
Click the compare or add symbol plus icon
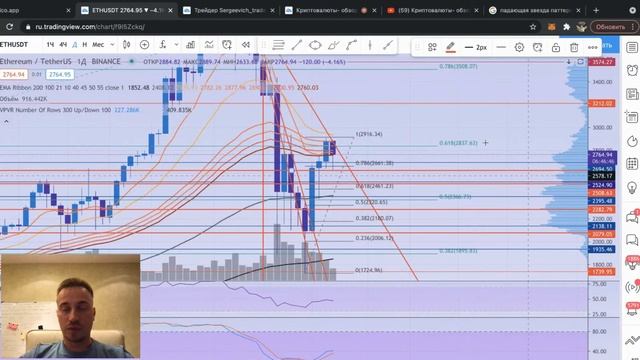tap(144, 44)
